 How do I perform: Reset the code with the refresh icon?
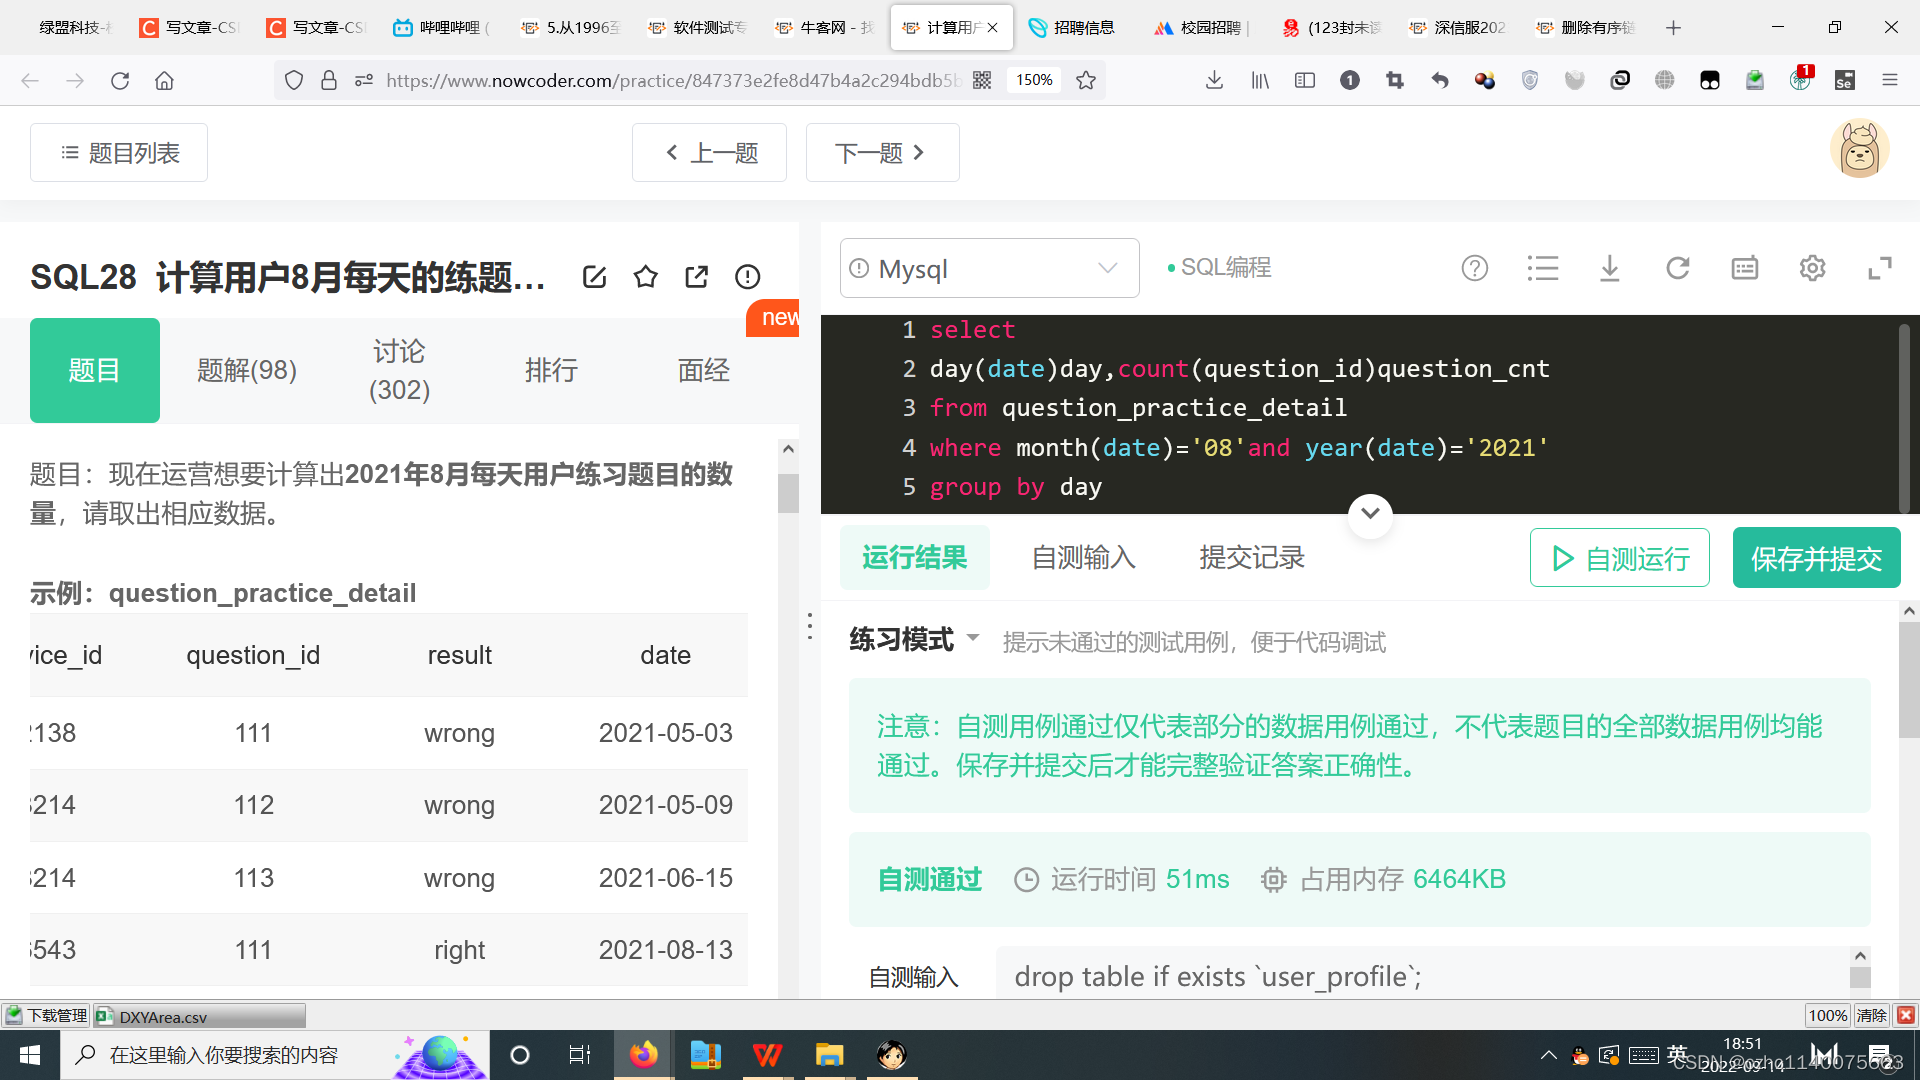pyautogui.click(x=1678, y=268)
